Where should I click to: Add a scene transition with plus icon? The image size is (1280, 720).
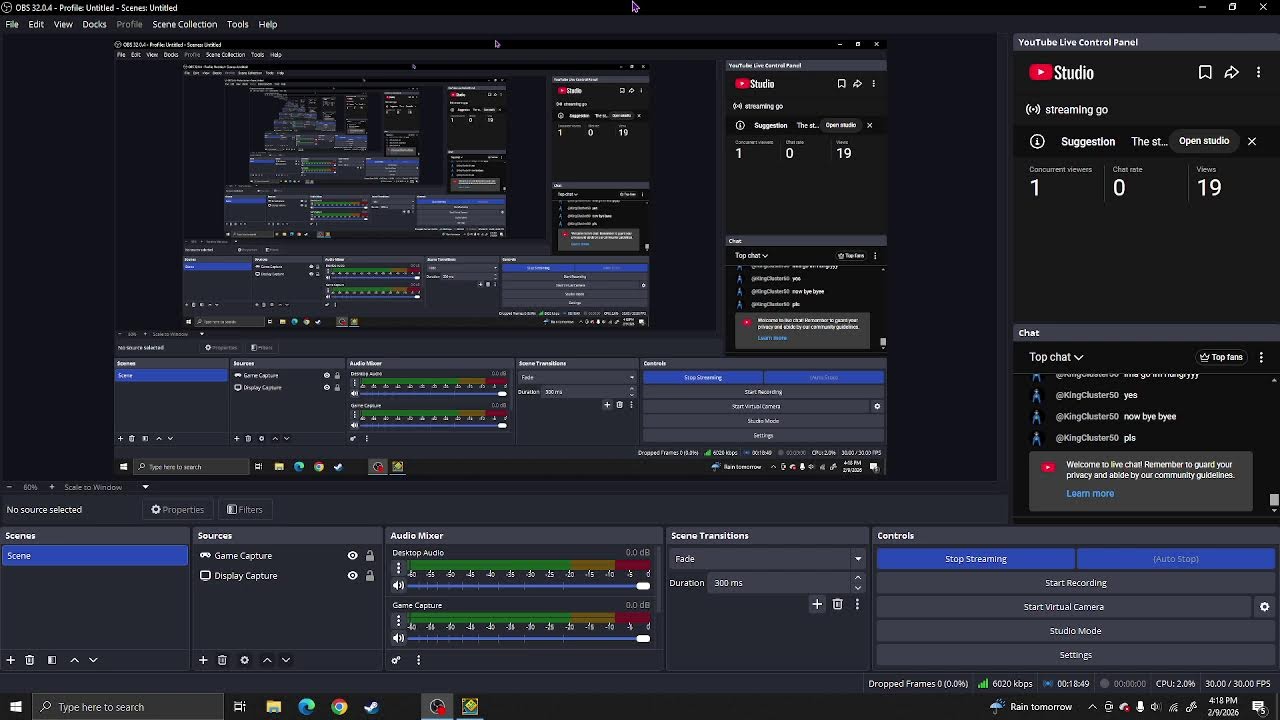pos(817,604)
